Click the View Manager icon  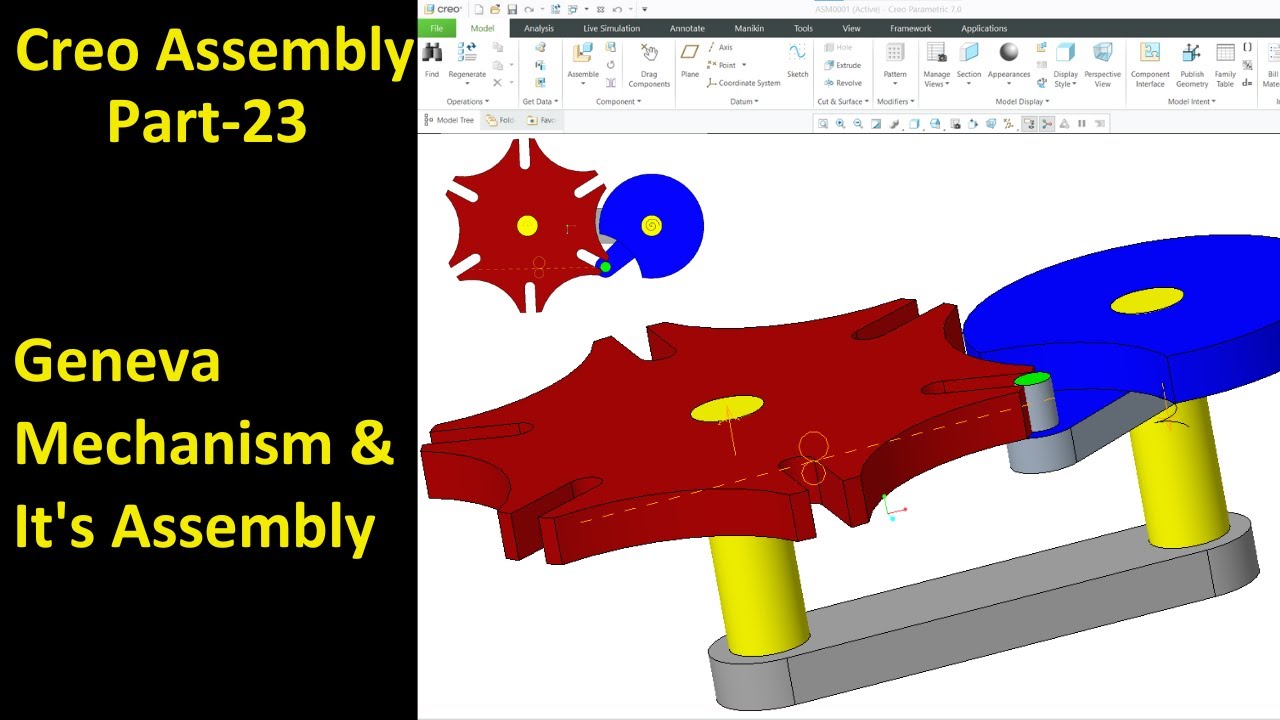956,124
